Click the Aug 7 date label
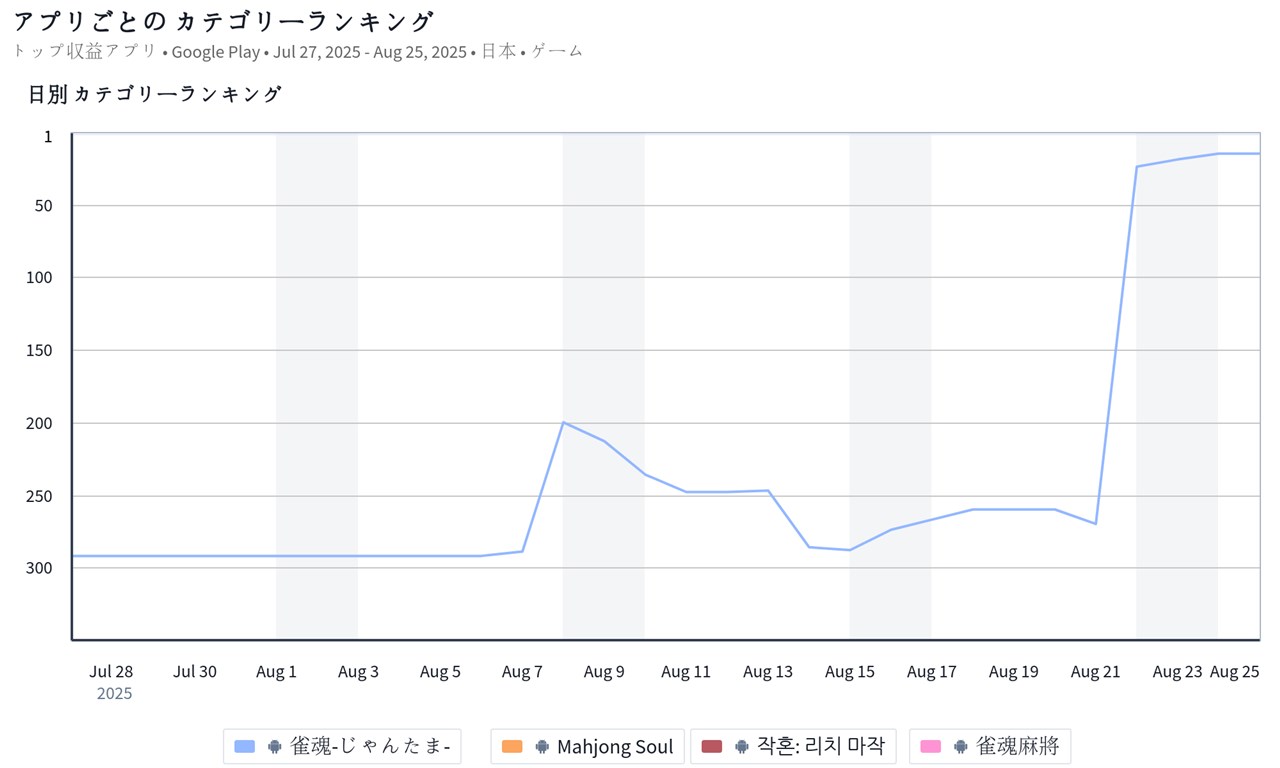 (x=522, y=672)
